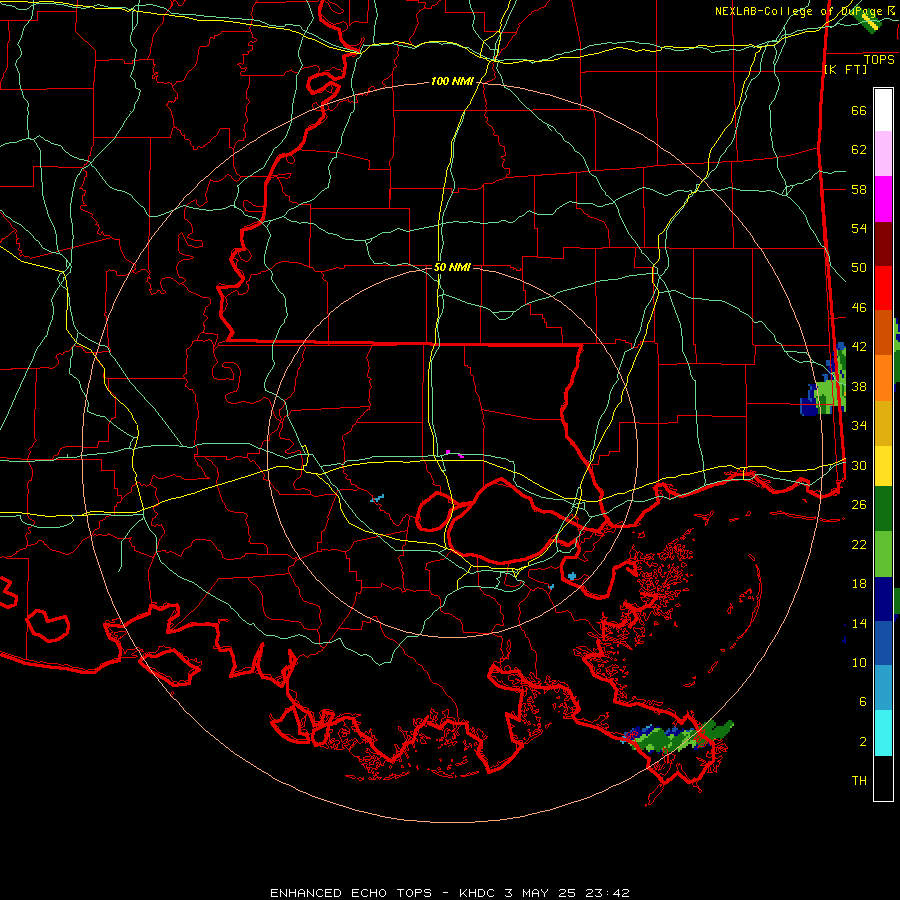Select the light pink legend swatch
The image size is (900, 900).
pyautogui.click(x=883, y=154)
